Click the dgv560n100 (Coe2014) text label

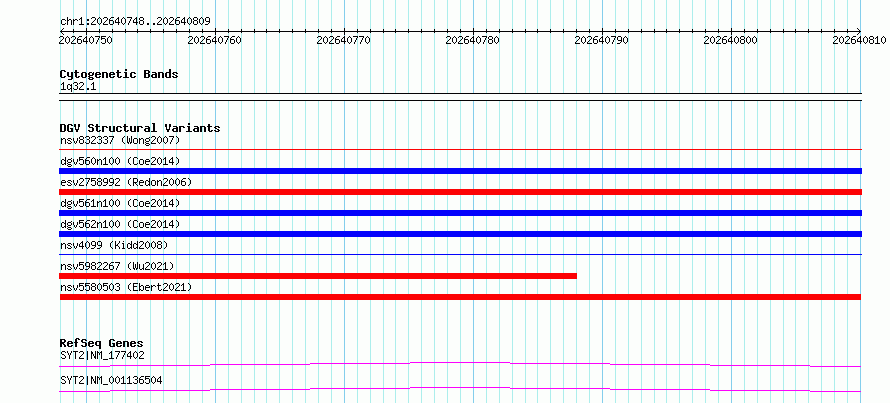tap(120, 161)
